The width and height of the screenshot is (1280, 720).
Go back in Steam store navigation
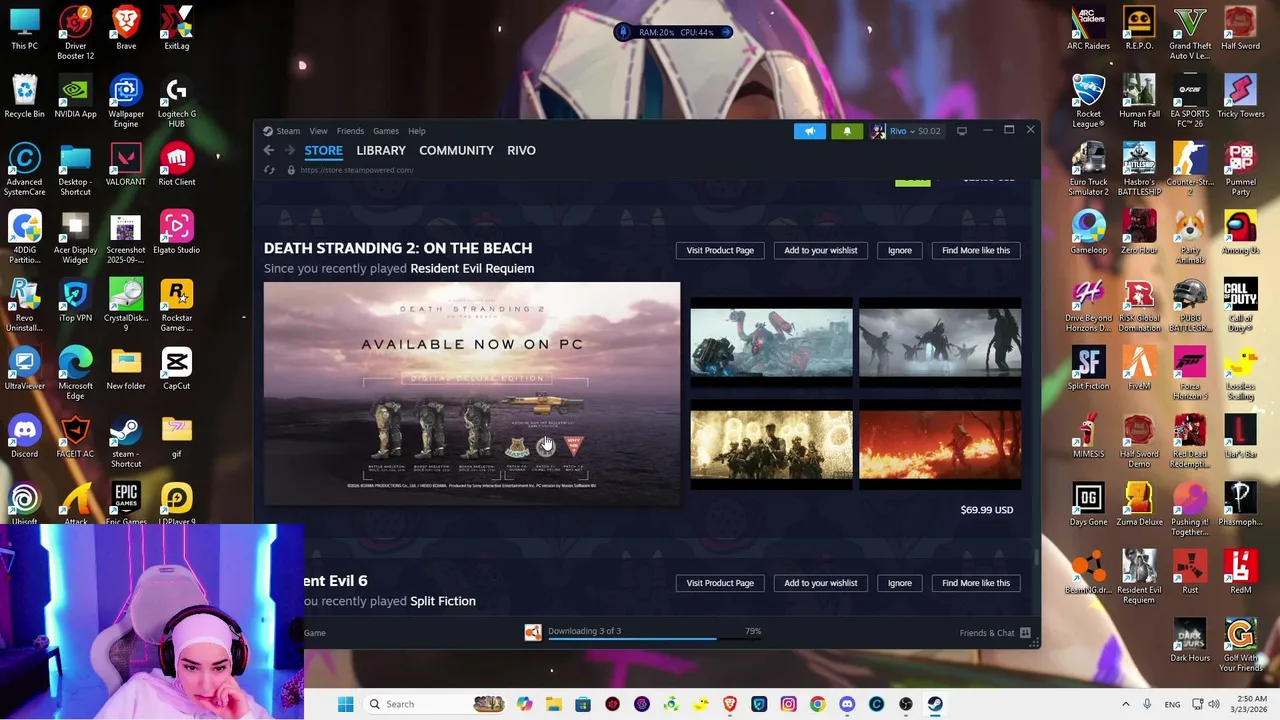point(269,150)
